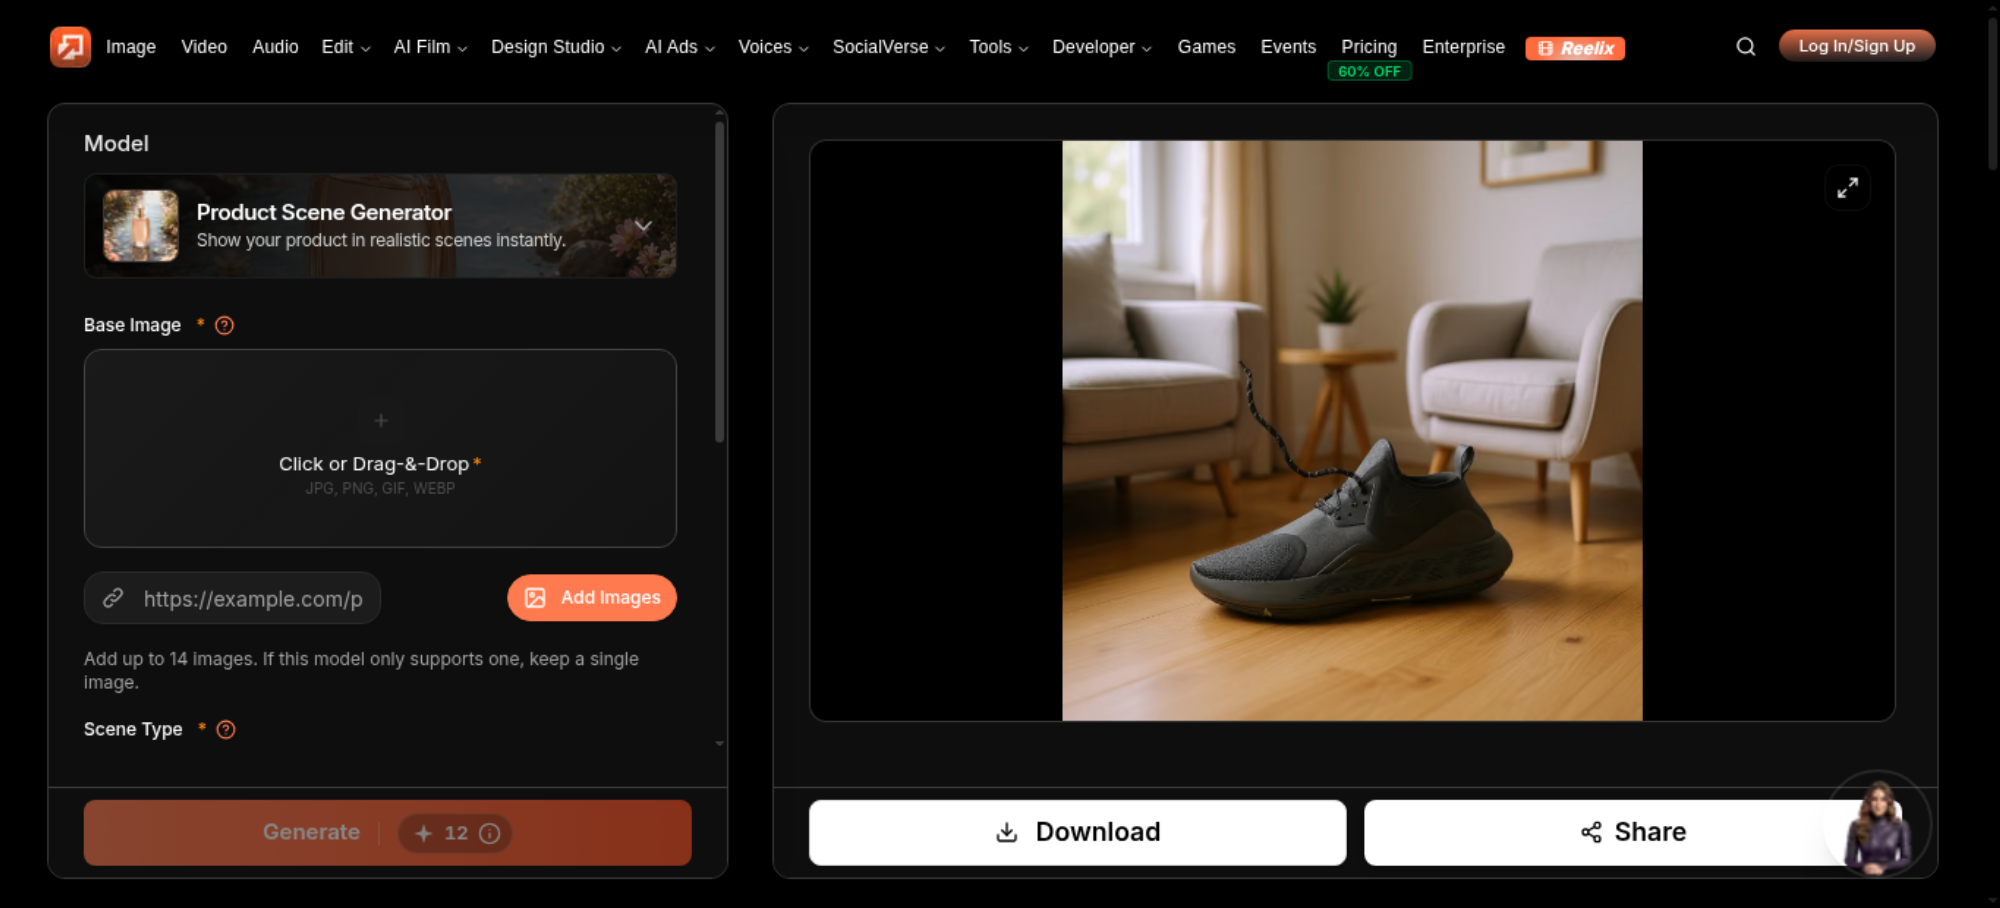Click the model thumbnail of perfume bottle
The height and width of the screenshot is (908, 2000).
coord(141,226)
